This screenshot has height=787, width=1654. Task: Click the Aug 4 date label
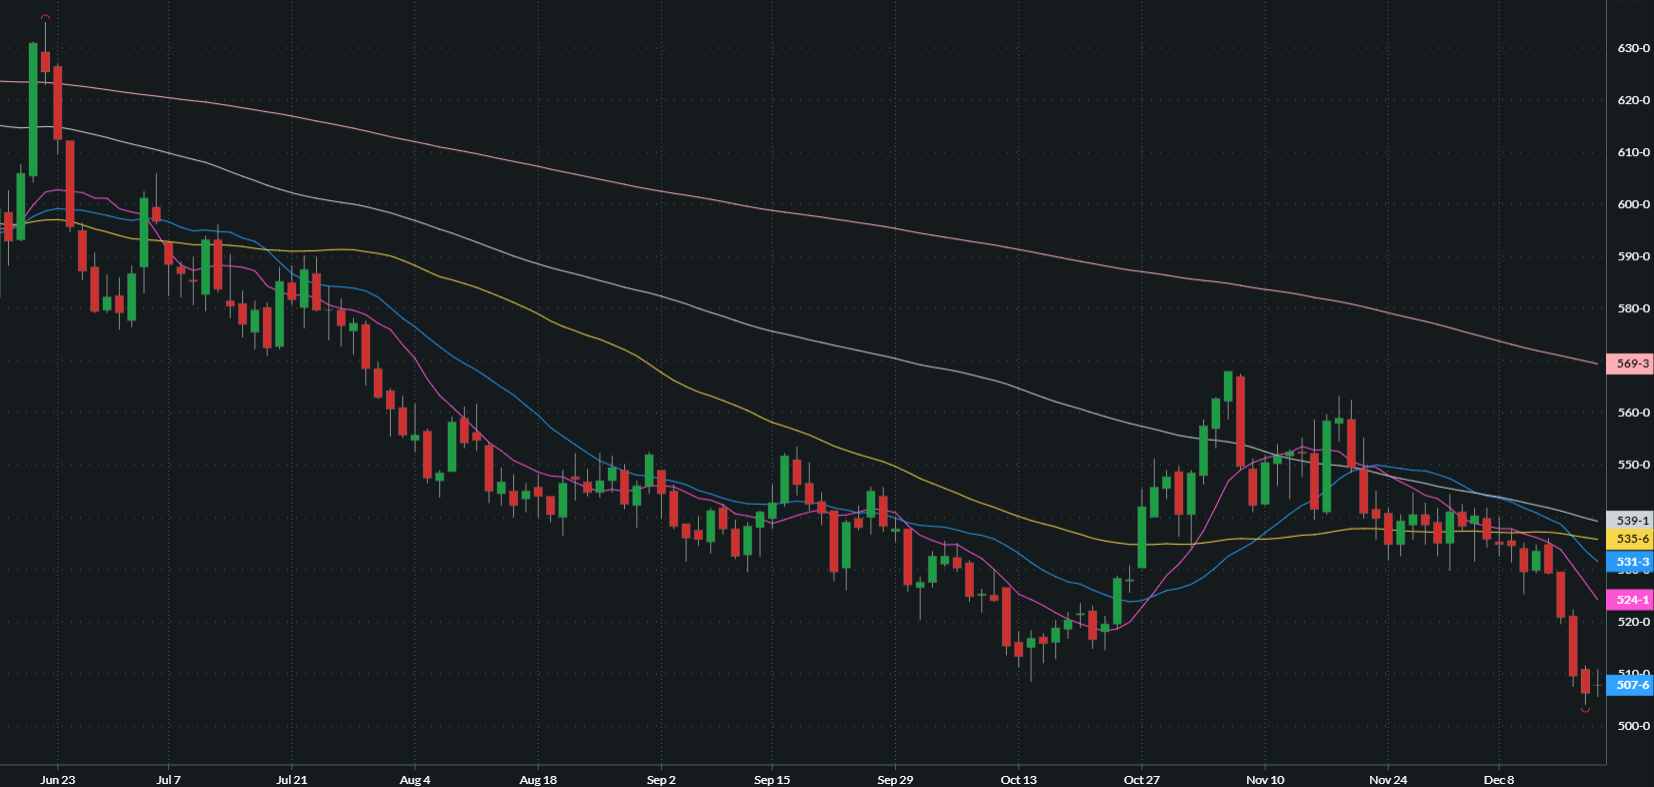tap(415, 780)
